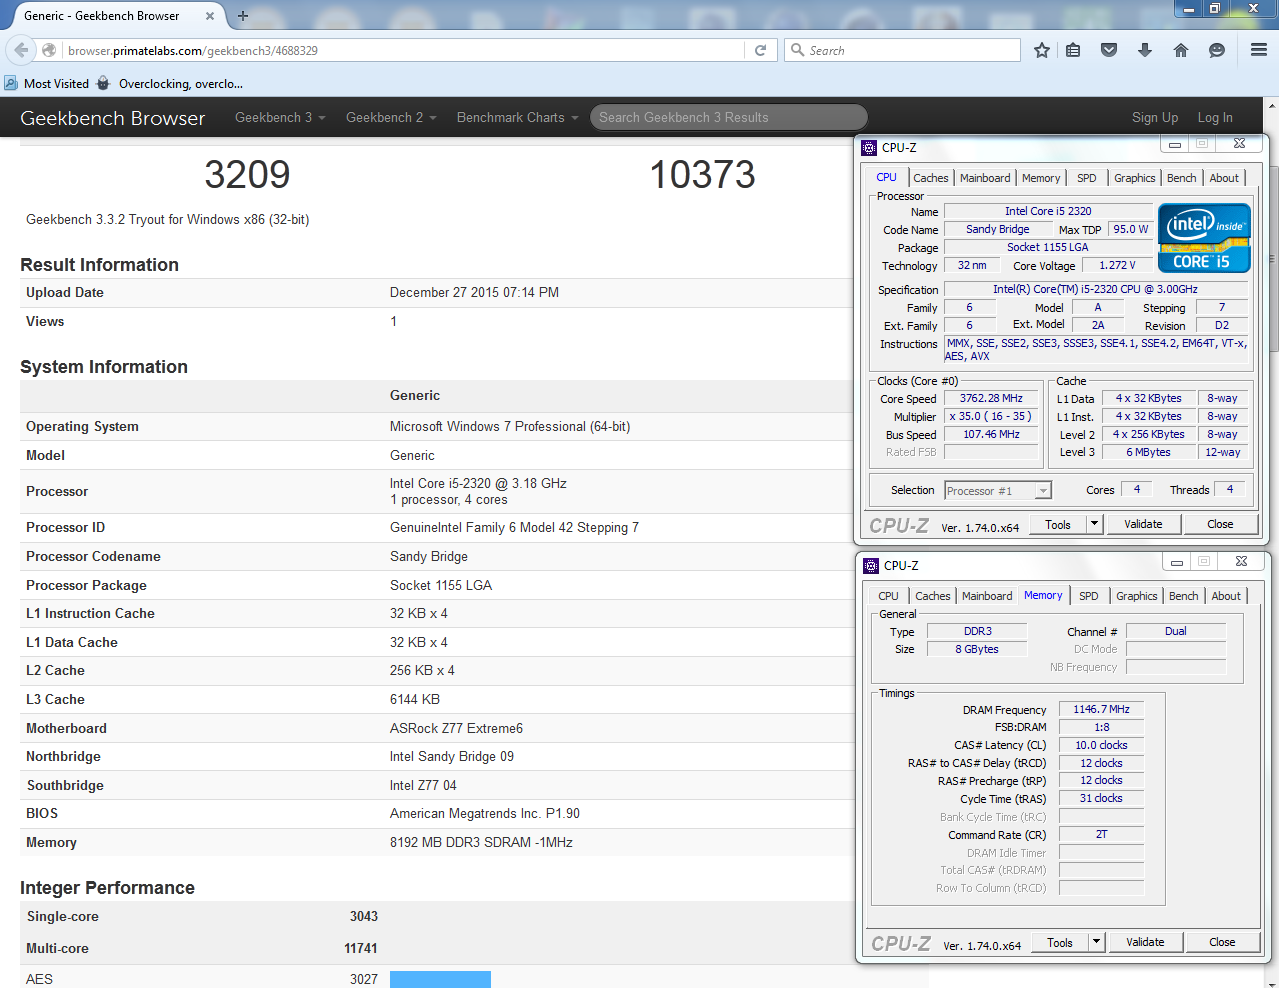1279x988 pixels.
Task: Click the 10373 multi-core score
Action: [x=702, y=175]
